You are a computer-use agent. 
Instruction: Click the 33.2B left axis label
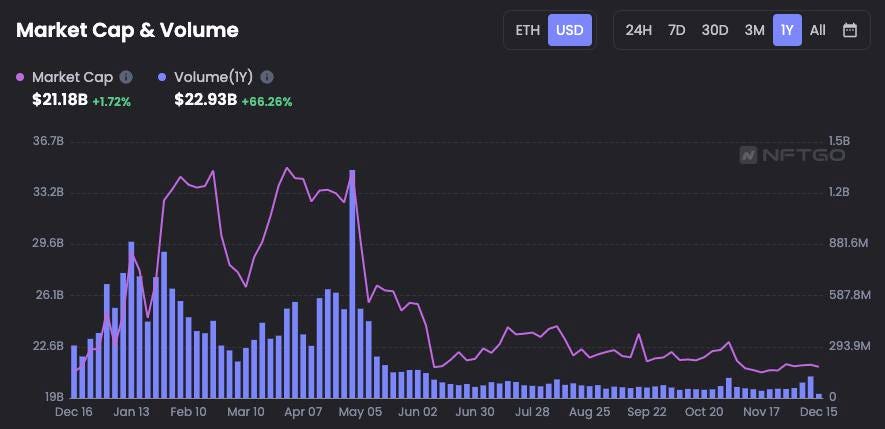coord(49,192)
